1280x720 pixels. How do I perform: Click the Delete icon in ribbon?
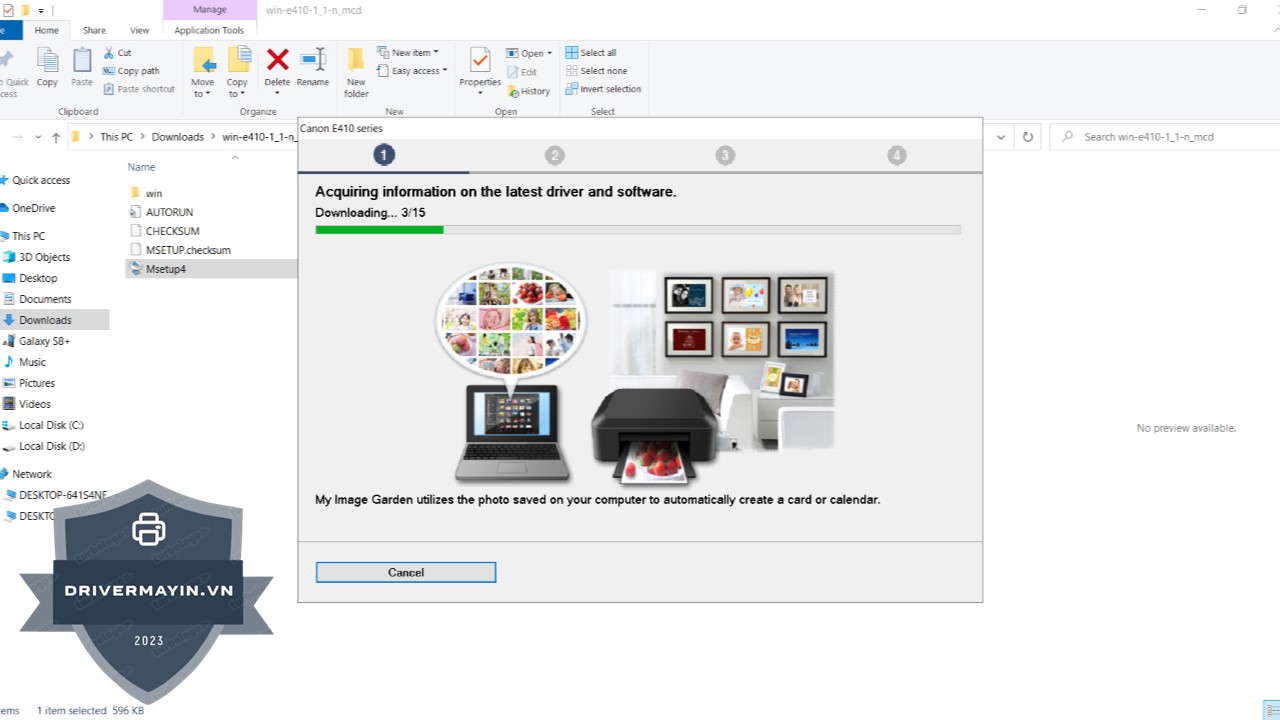coord(277,62)
